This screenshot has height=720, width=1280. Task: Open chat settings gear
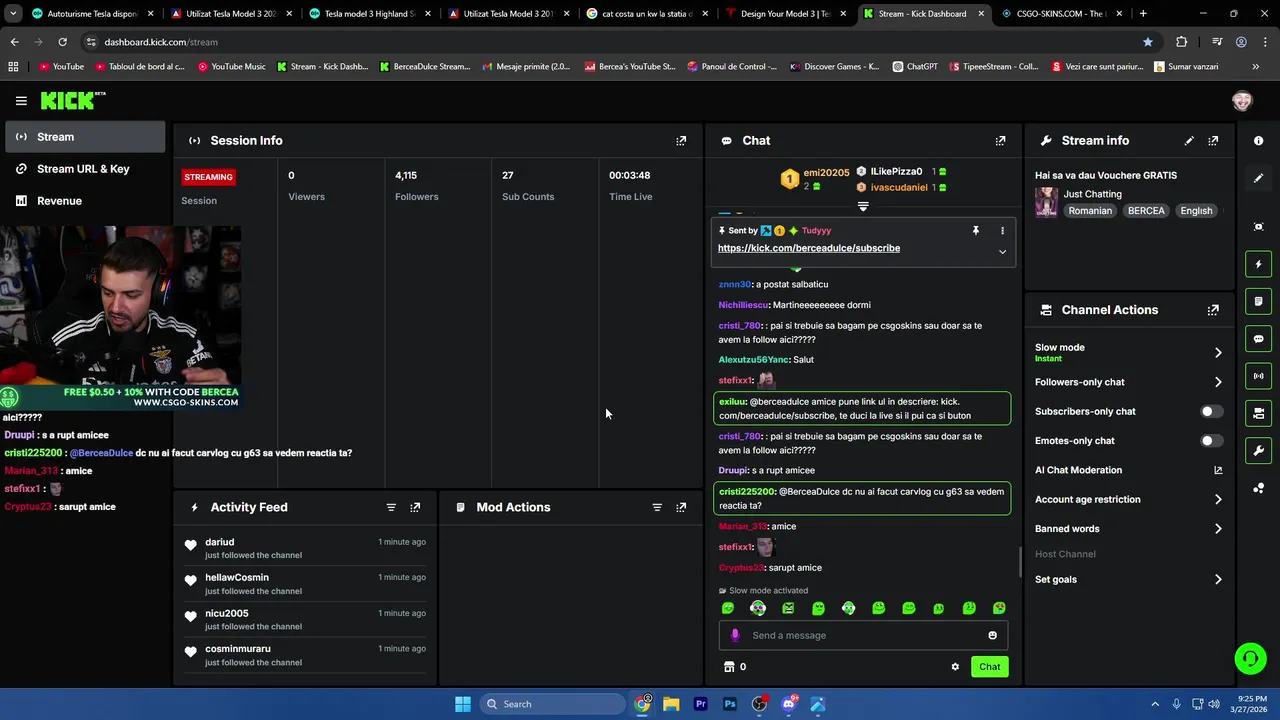pos(955,667)
